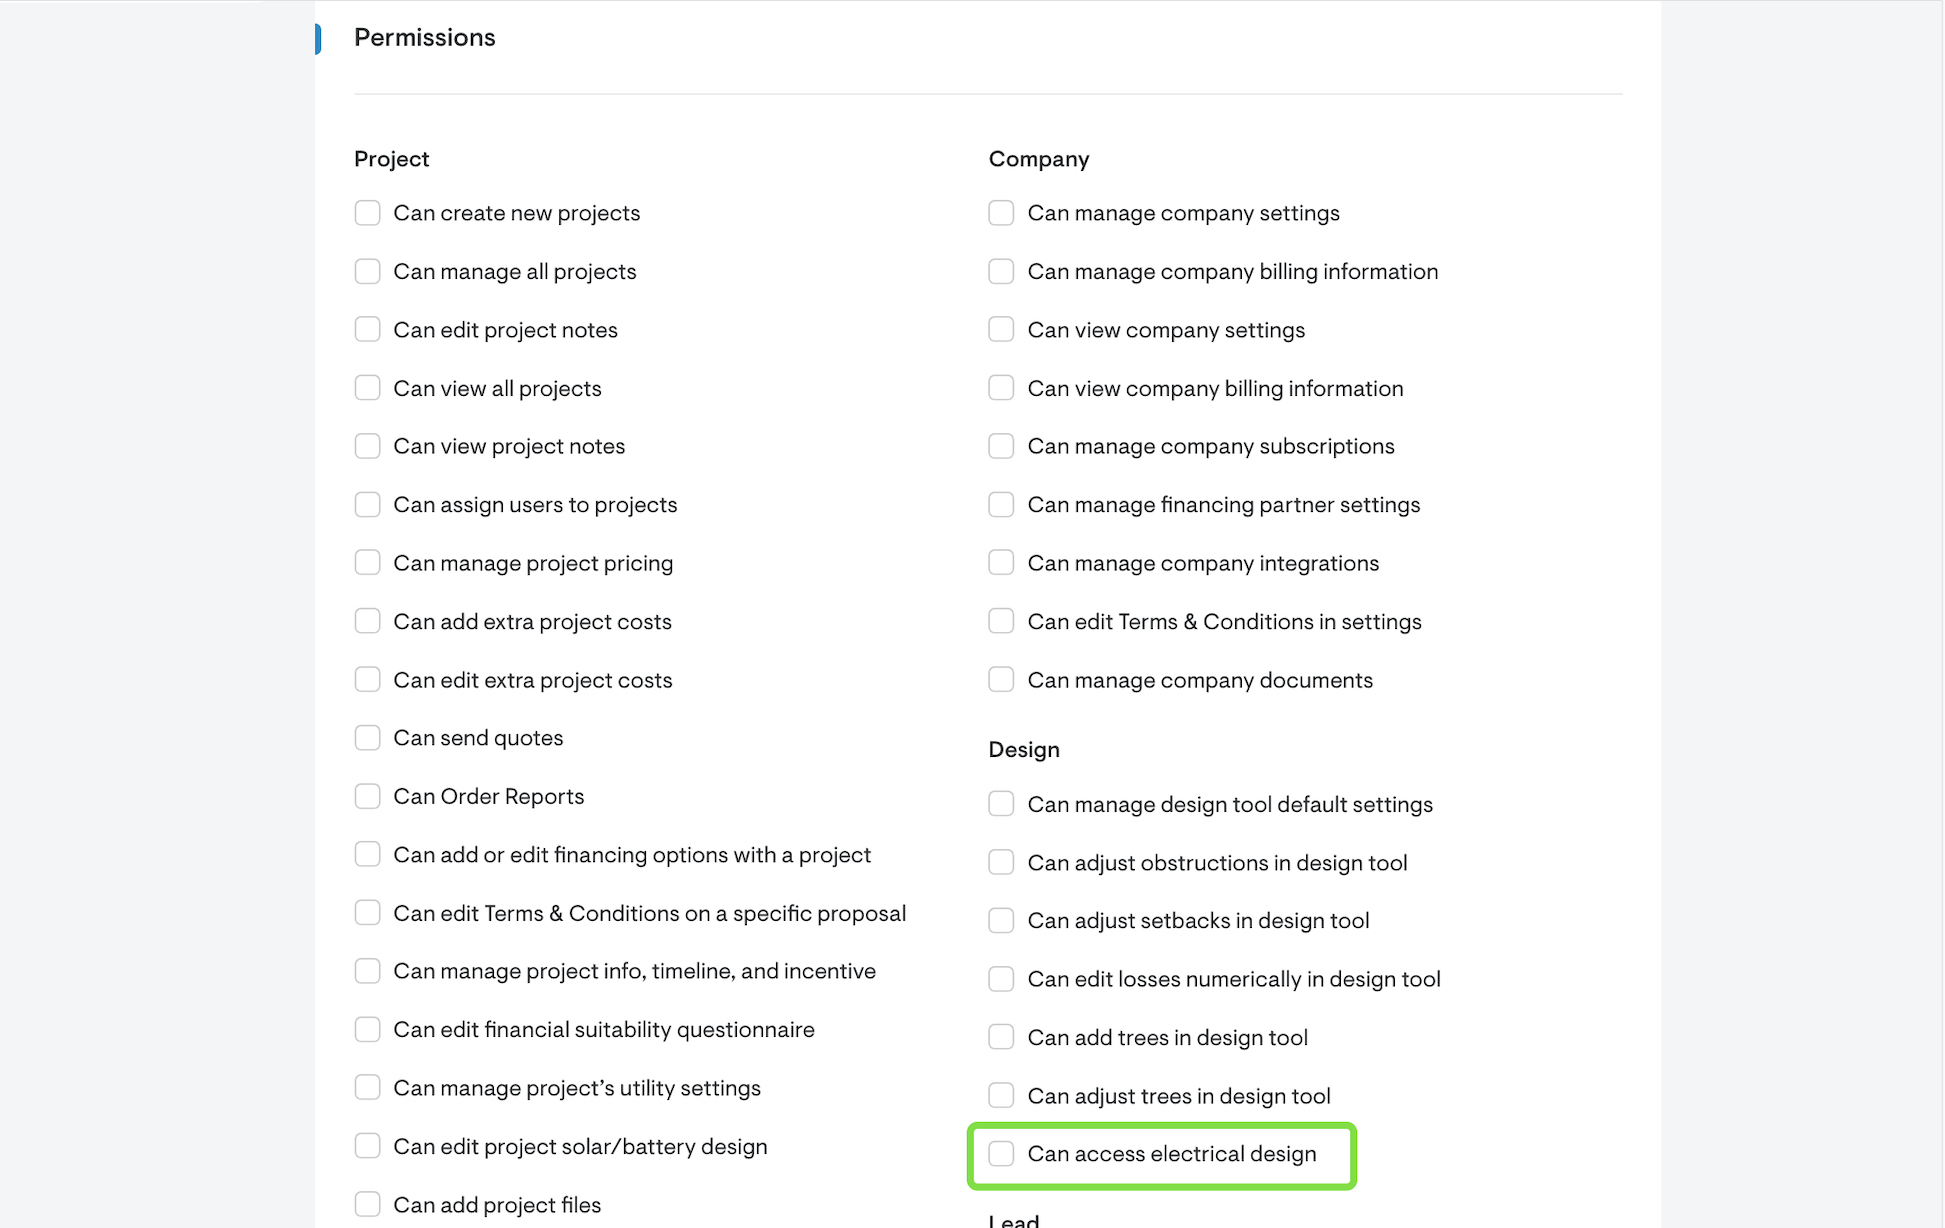Check 'Can adjust setbacks in design tool'
This screenshot has width=1945, height=1228.
[x=1001, y=921]
